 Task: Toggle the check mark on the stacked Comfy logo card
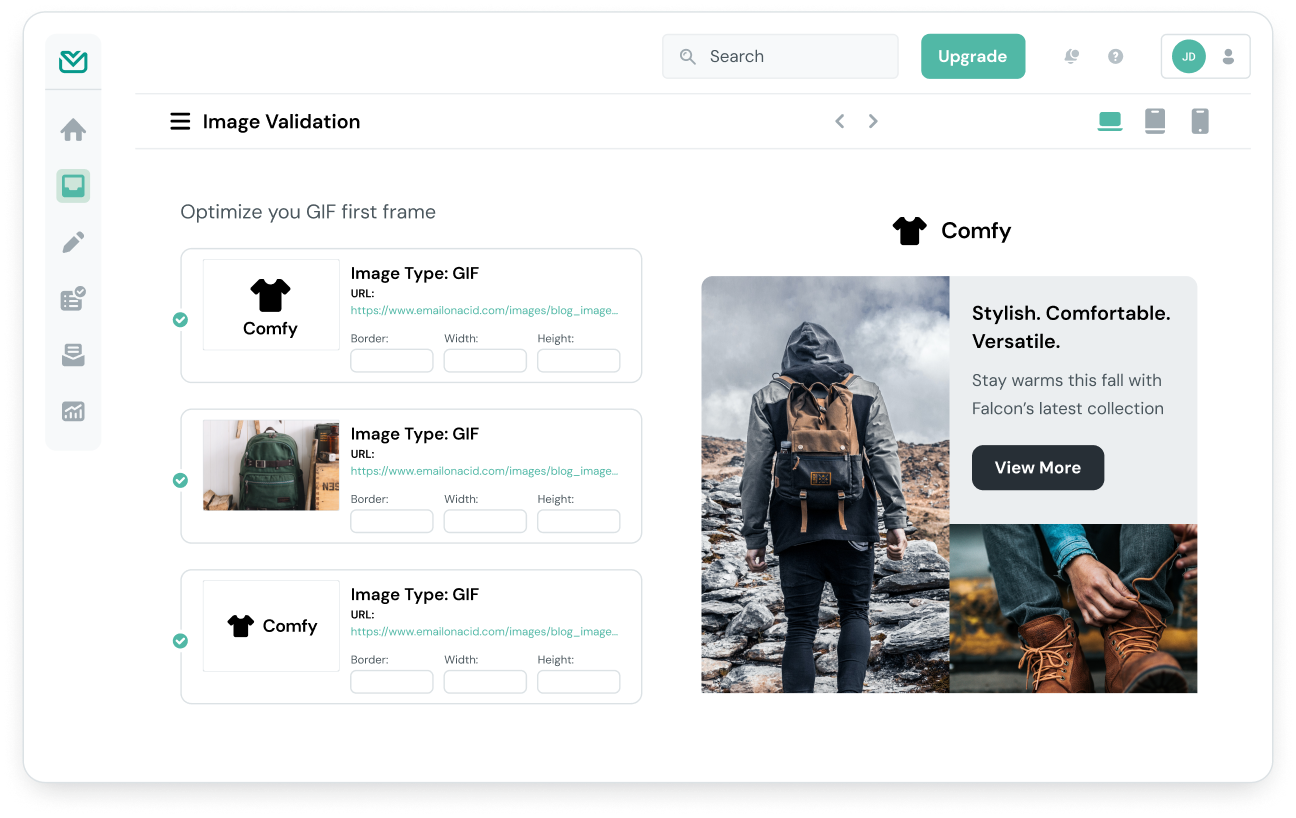[x=180, y=320]
